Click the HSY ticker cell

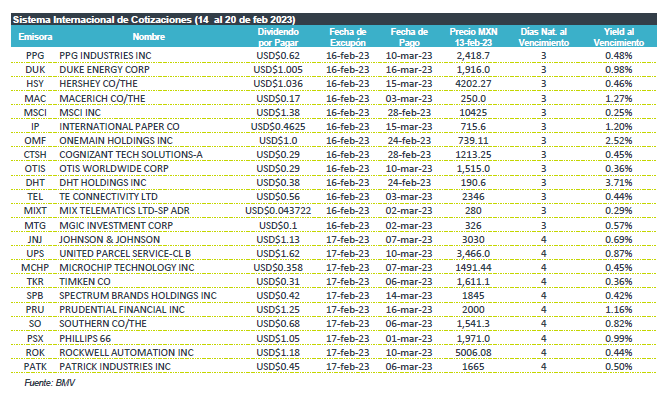(35, 84)
